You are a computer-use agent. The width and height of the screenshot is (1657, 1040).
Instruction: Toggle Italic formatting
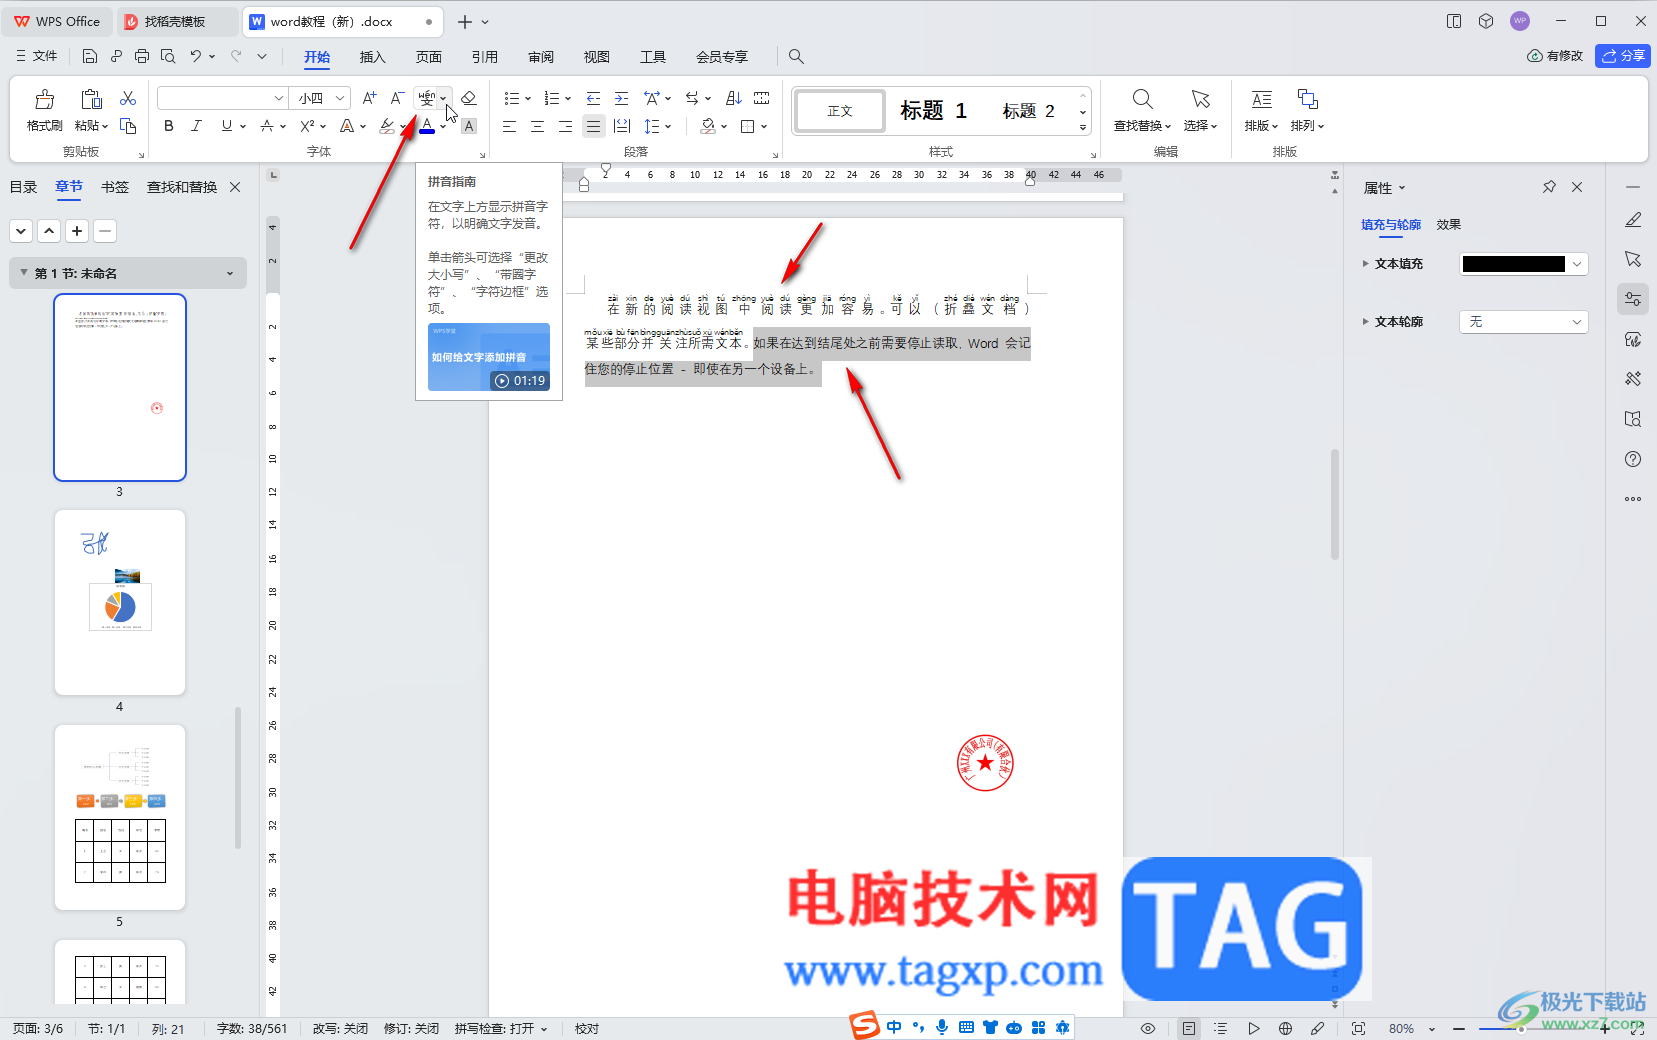coord(196,126)
